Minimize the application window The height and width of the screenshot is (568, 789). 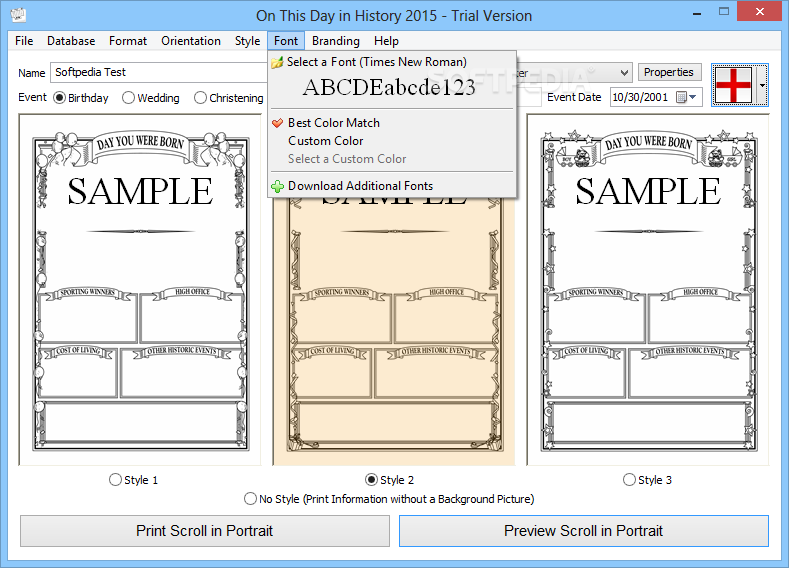point(697,13)
